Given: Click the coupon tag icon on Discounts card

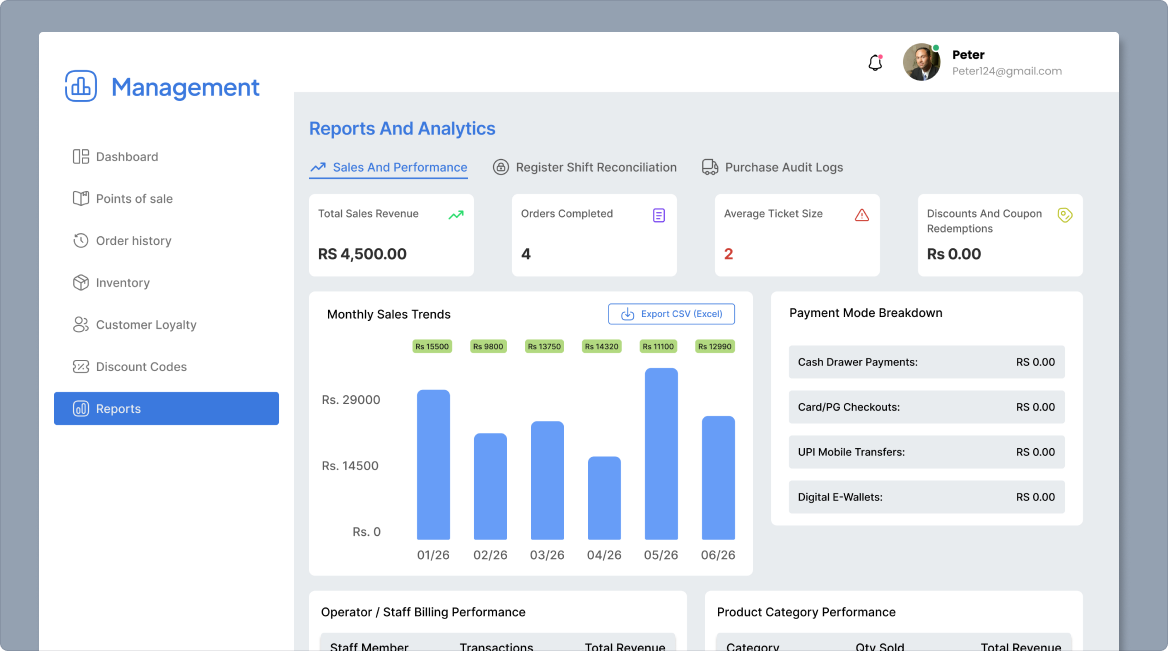Looking at the screenshot, I should tap(1065, 215).
